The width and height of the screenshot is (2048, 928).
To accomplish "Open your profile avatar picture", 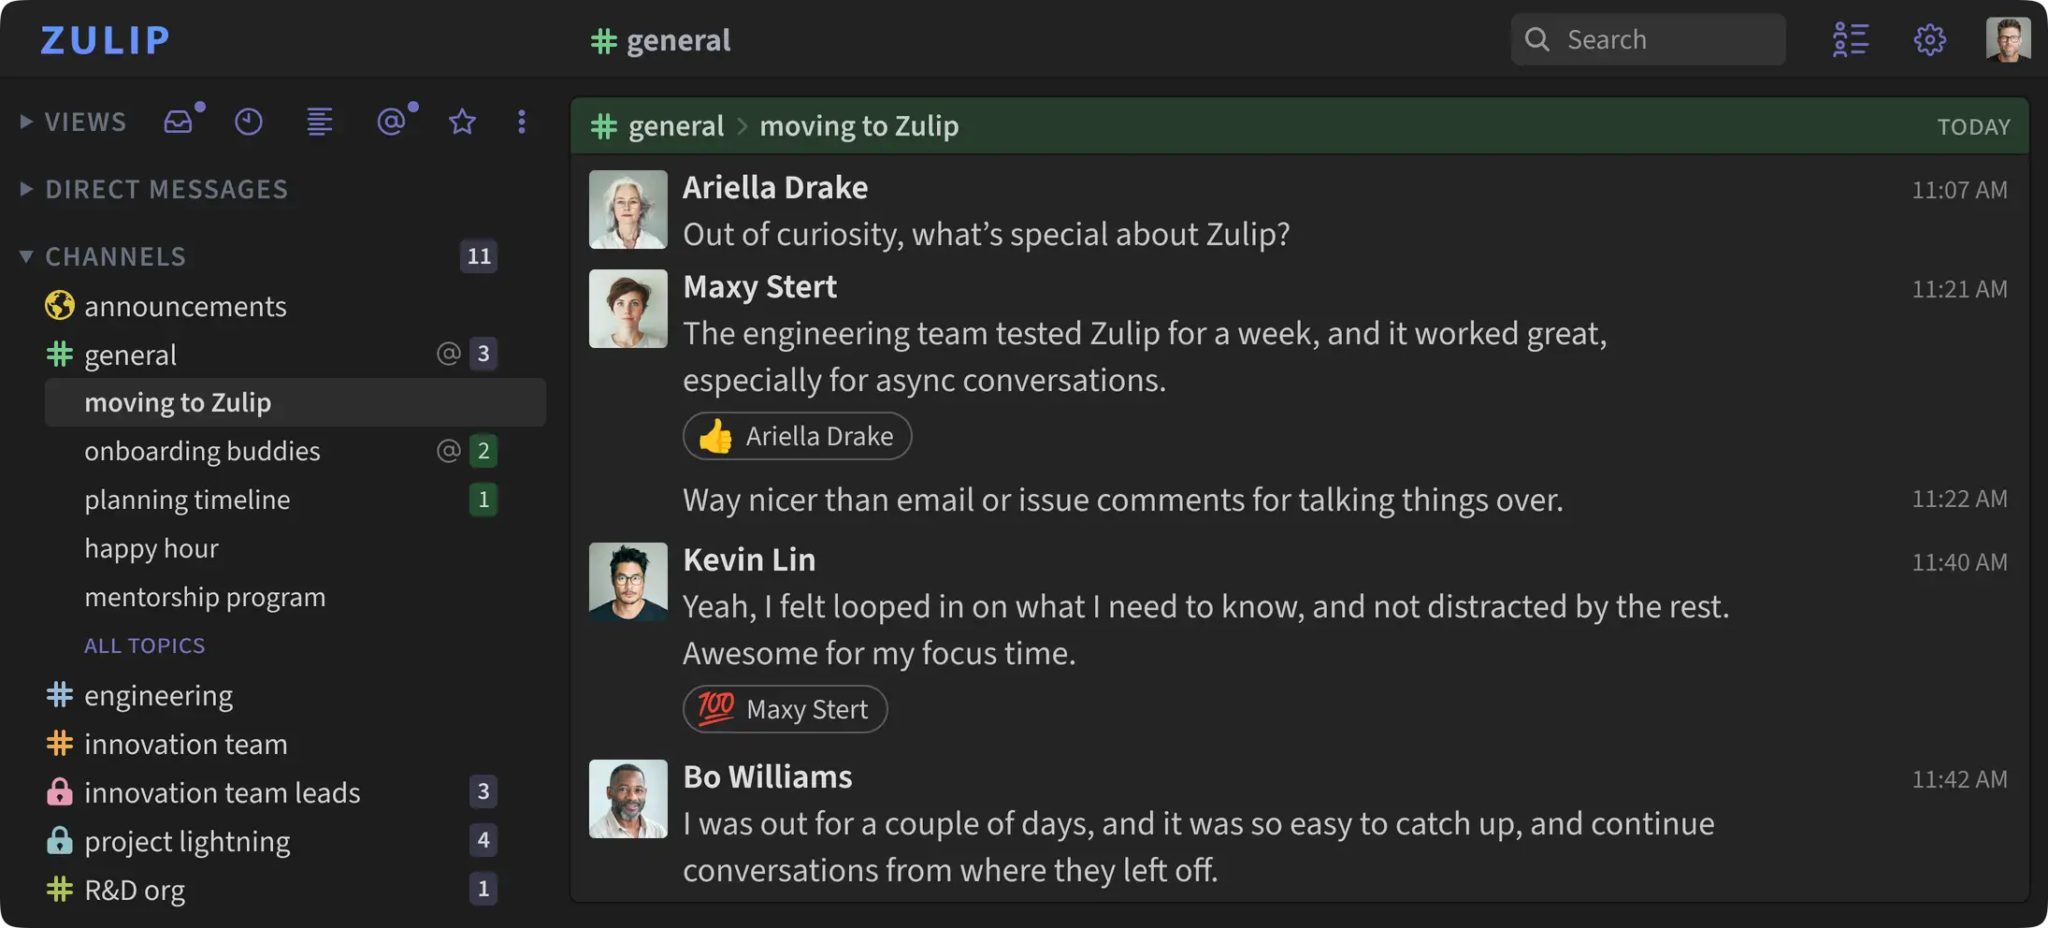I will point(2008,39).
